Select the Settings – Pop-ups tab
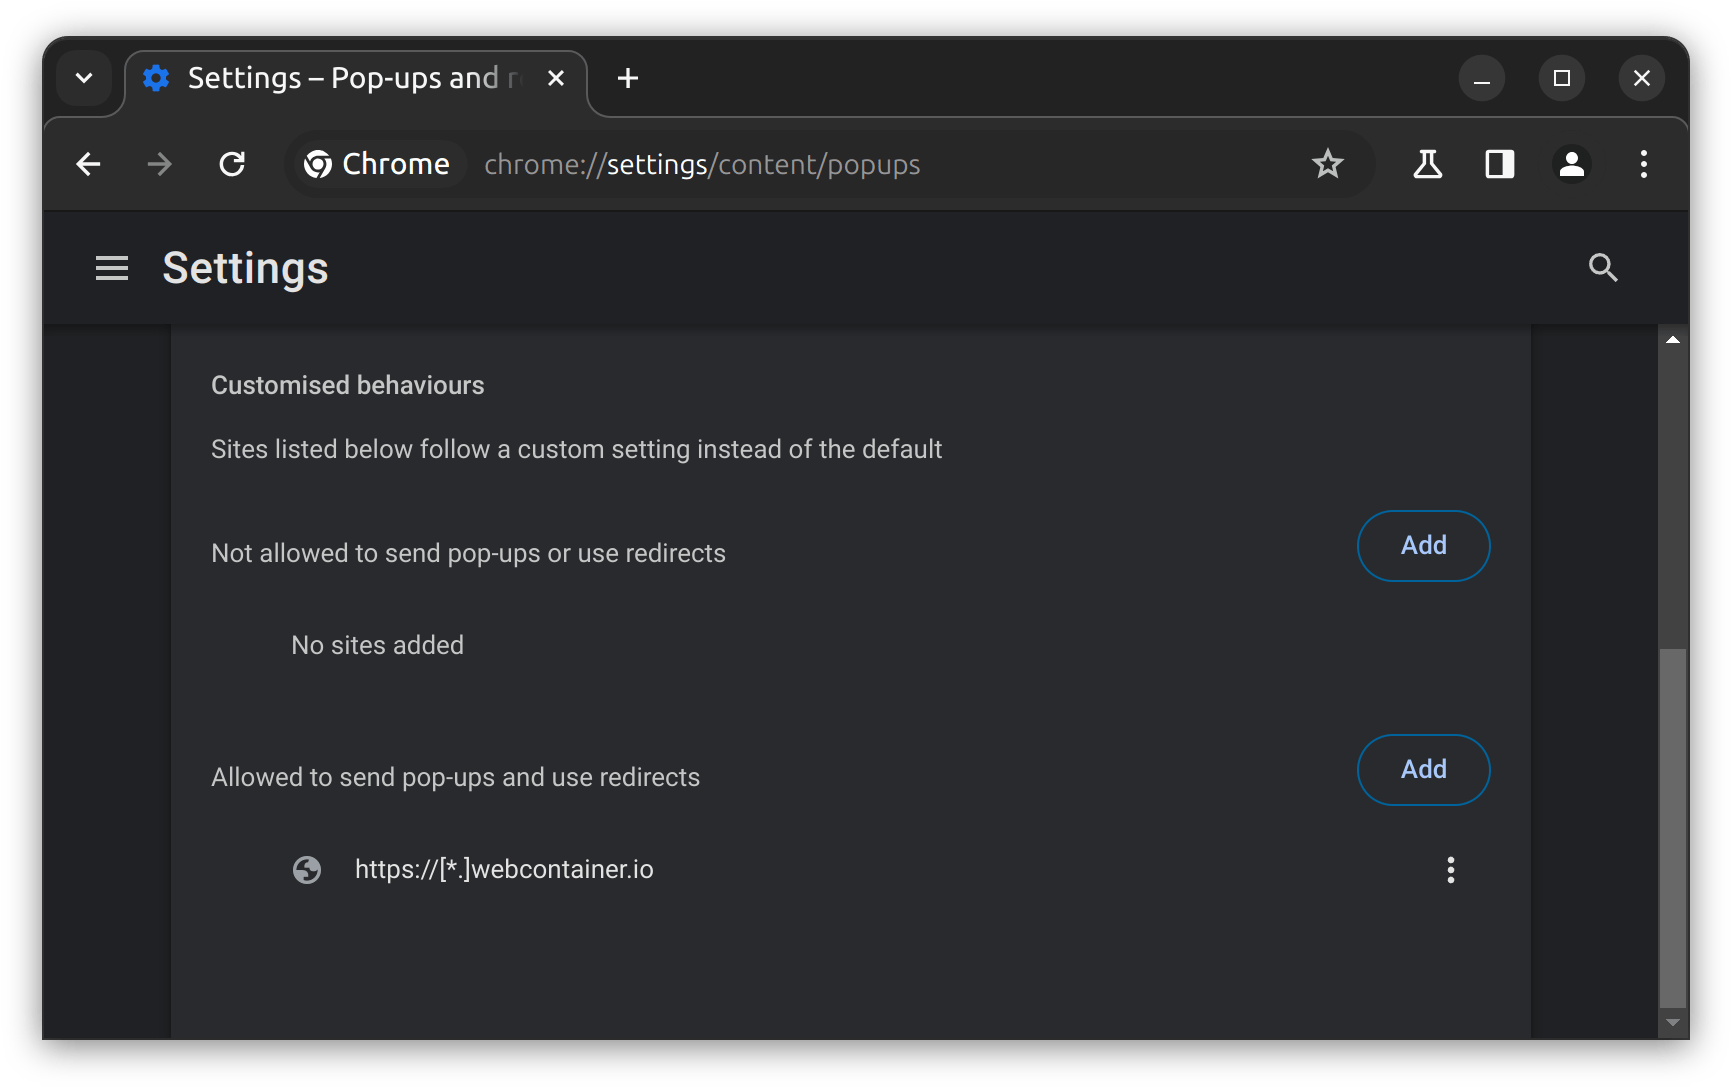Image resolution: width=1731 pixels, height=1087 pixels. (x=340, y=78)
